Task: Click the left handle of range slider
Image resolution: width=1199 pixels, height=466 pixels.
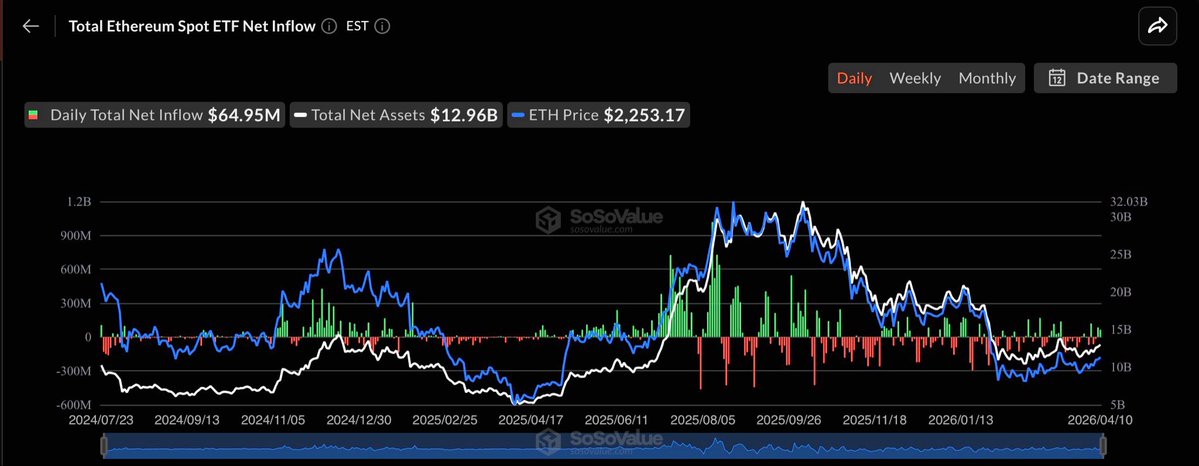Action: click(104, 446)
